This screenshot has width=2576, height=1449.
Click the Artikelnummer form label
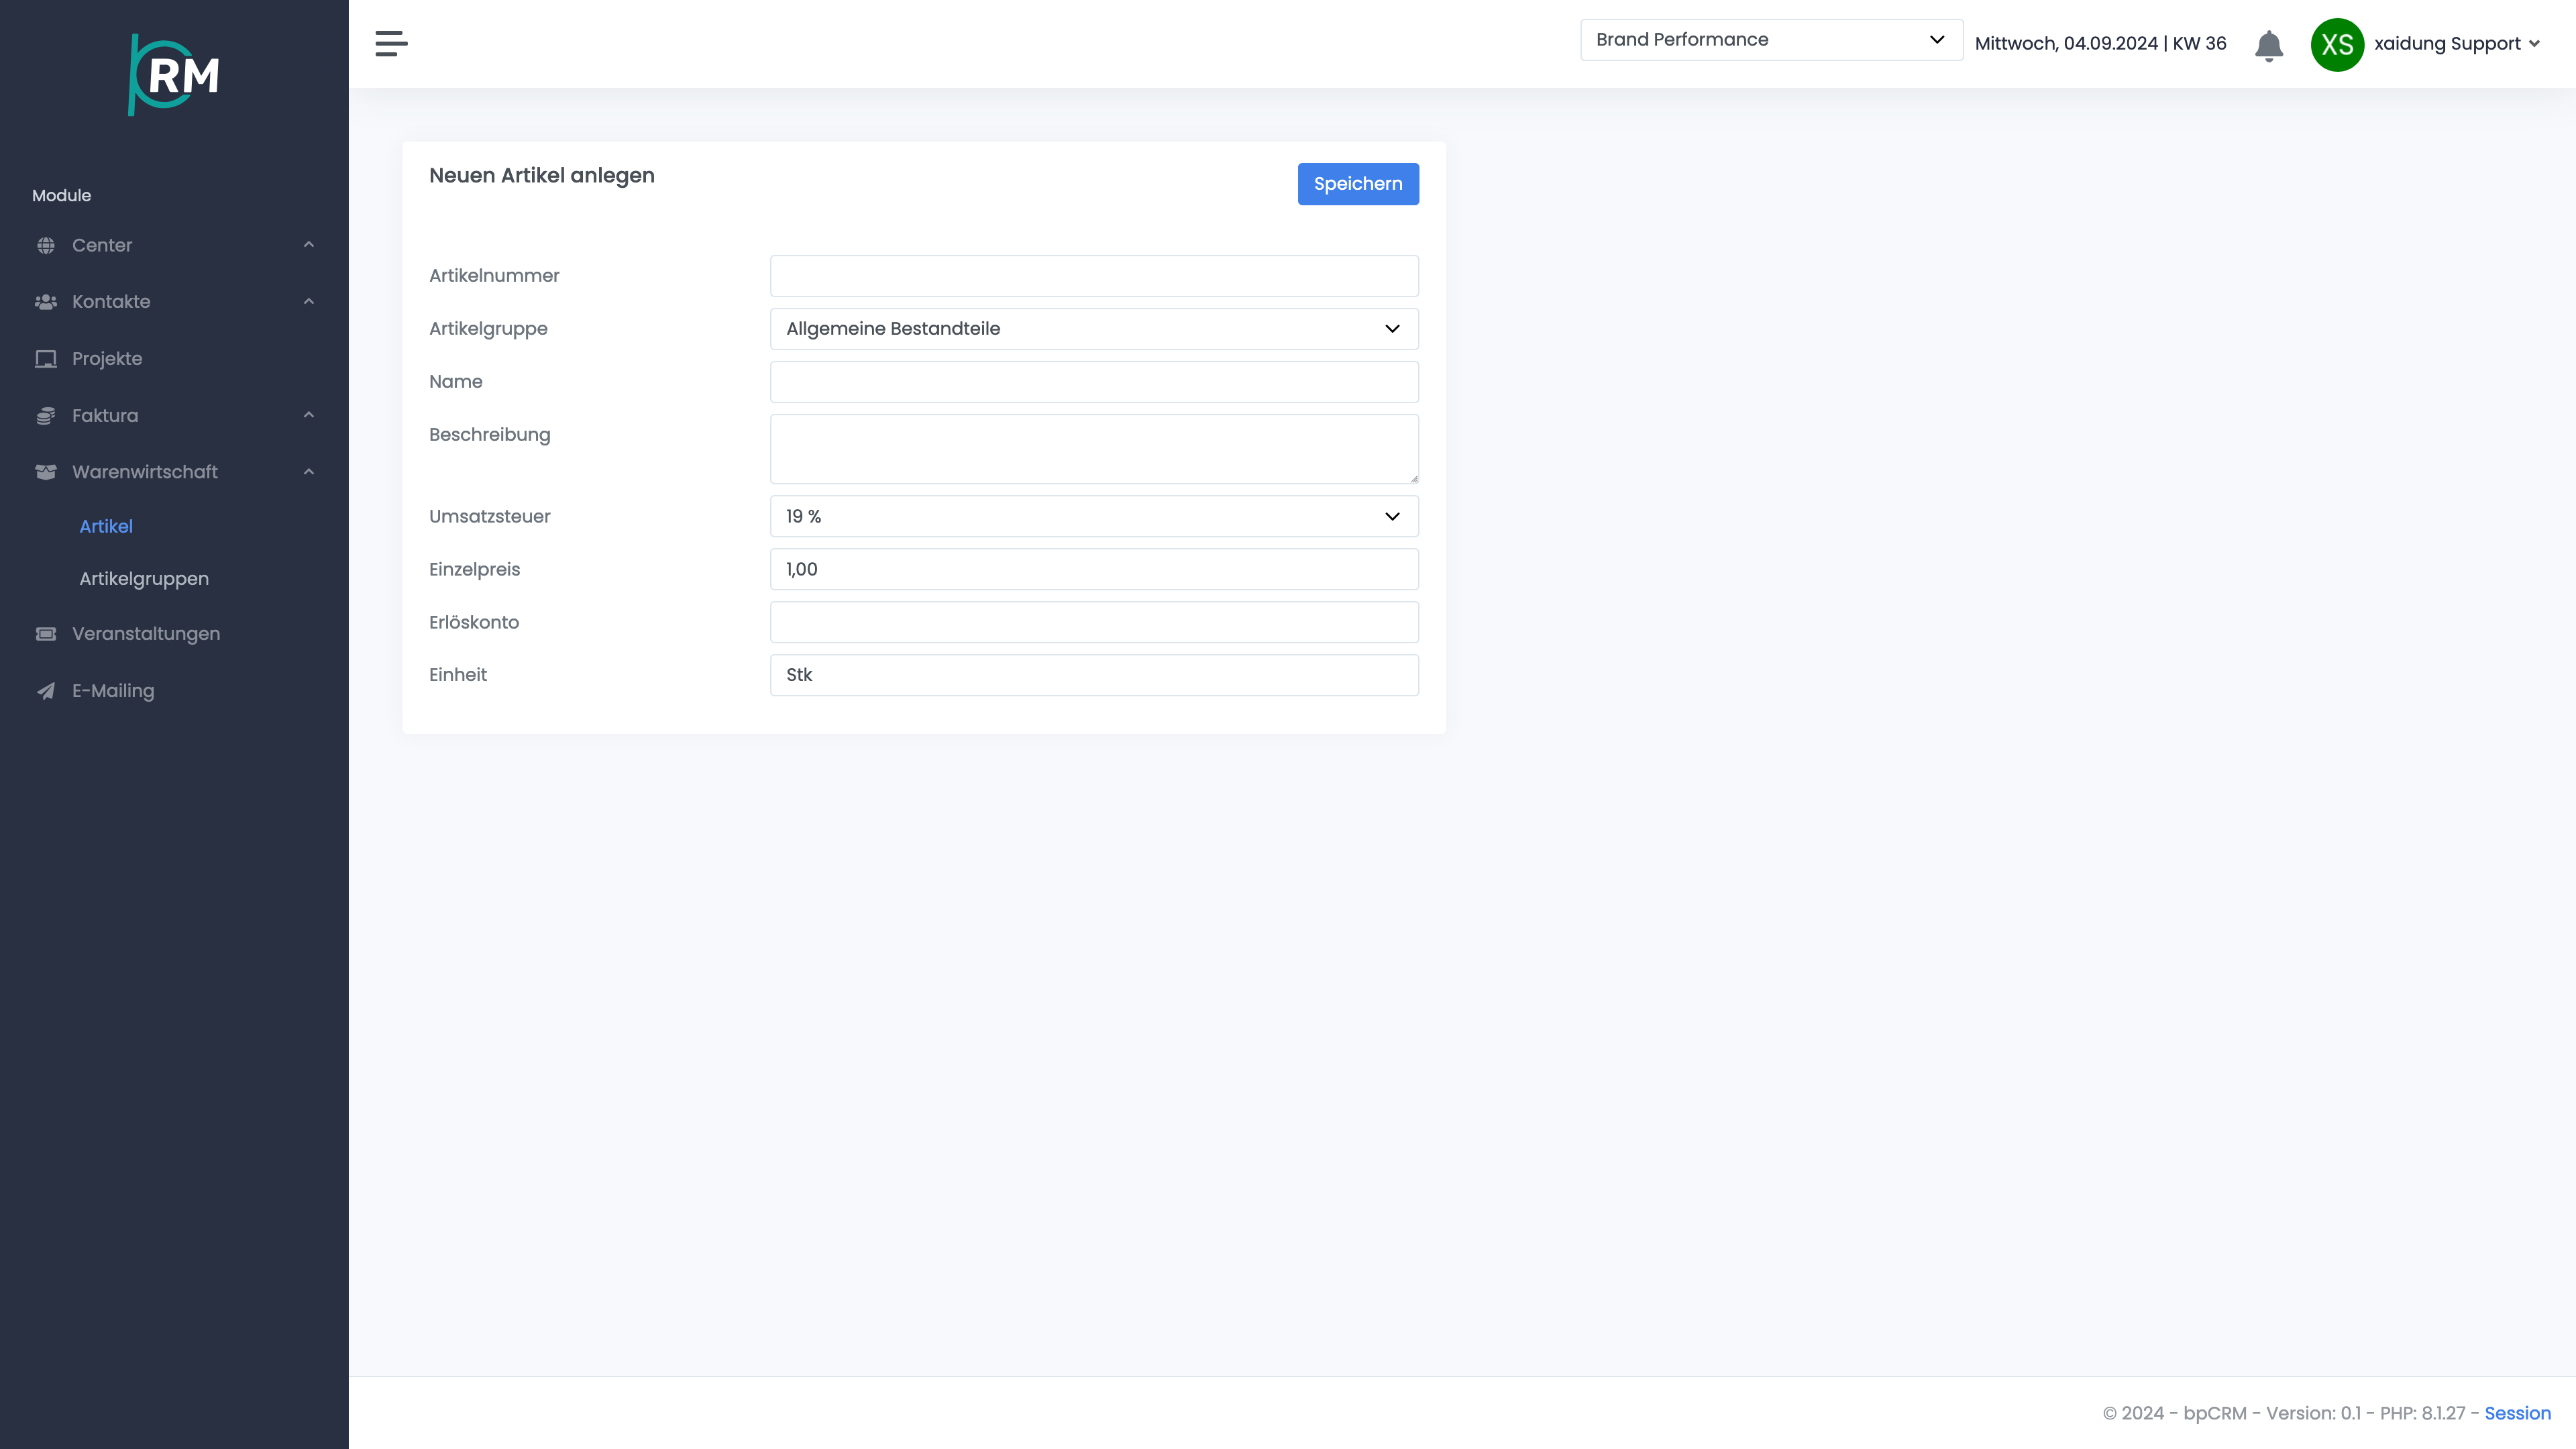pyautogui.click(x=494, y=276)
